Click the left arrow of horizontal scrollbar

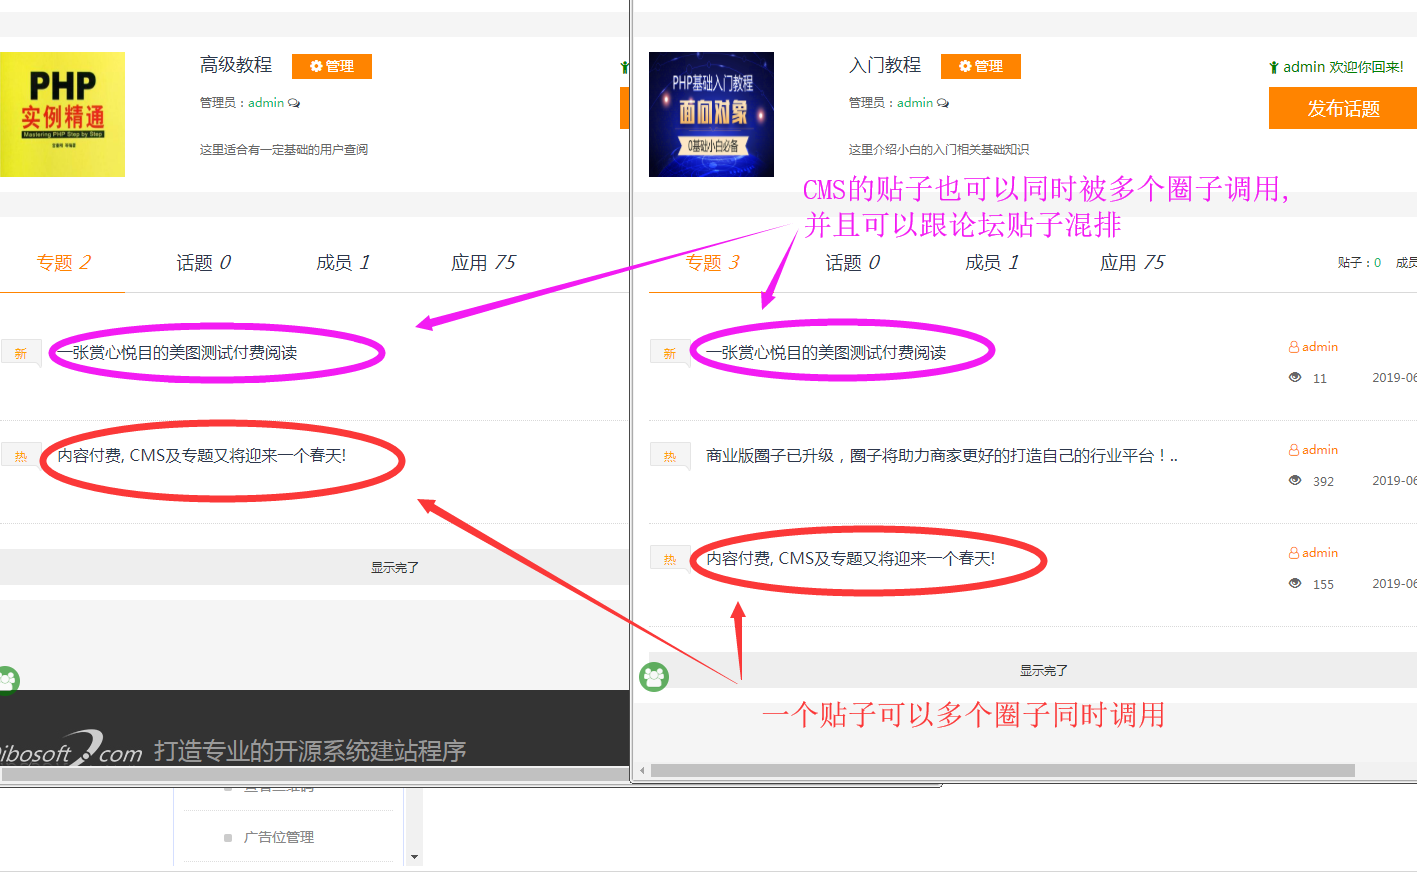click(642, 771)
